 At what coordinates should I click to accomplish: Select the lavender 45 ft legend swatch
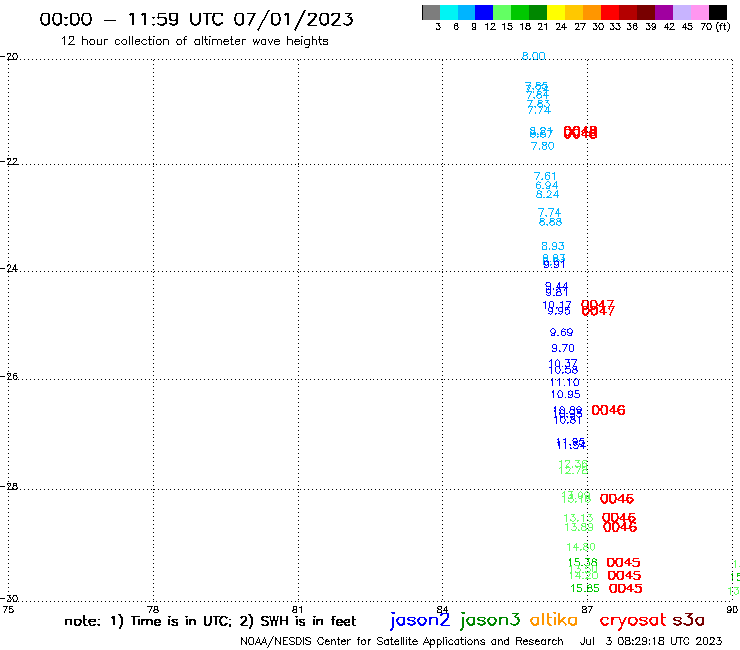(681, 12)
